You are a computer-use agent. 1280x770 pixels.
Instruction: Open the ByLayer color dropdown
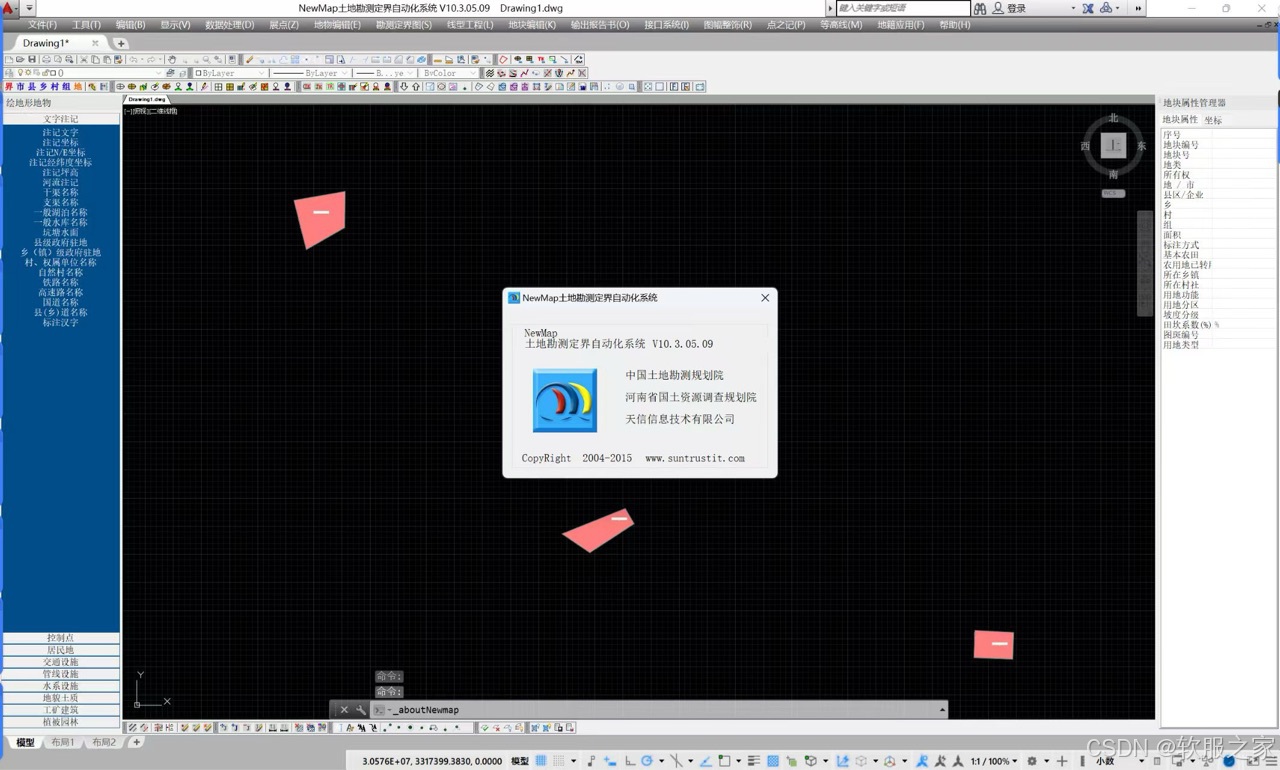tap(261, 73)
